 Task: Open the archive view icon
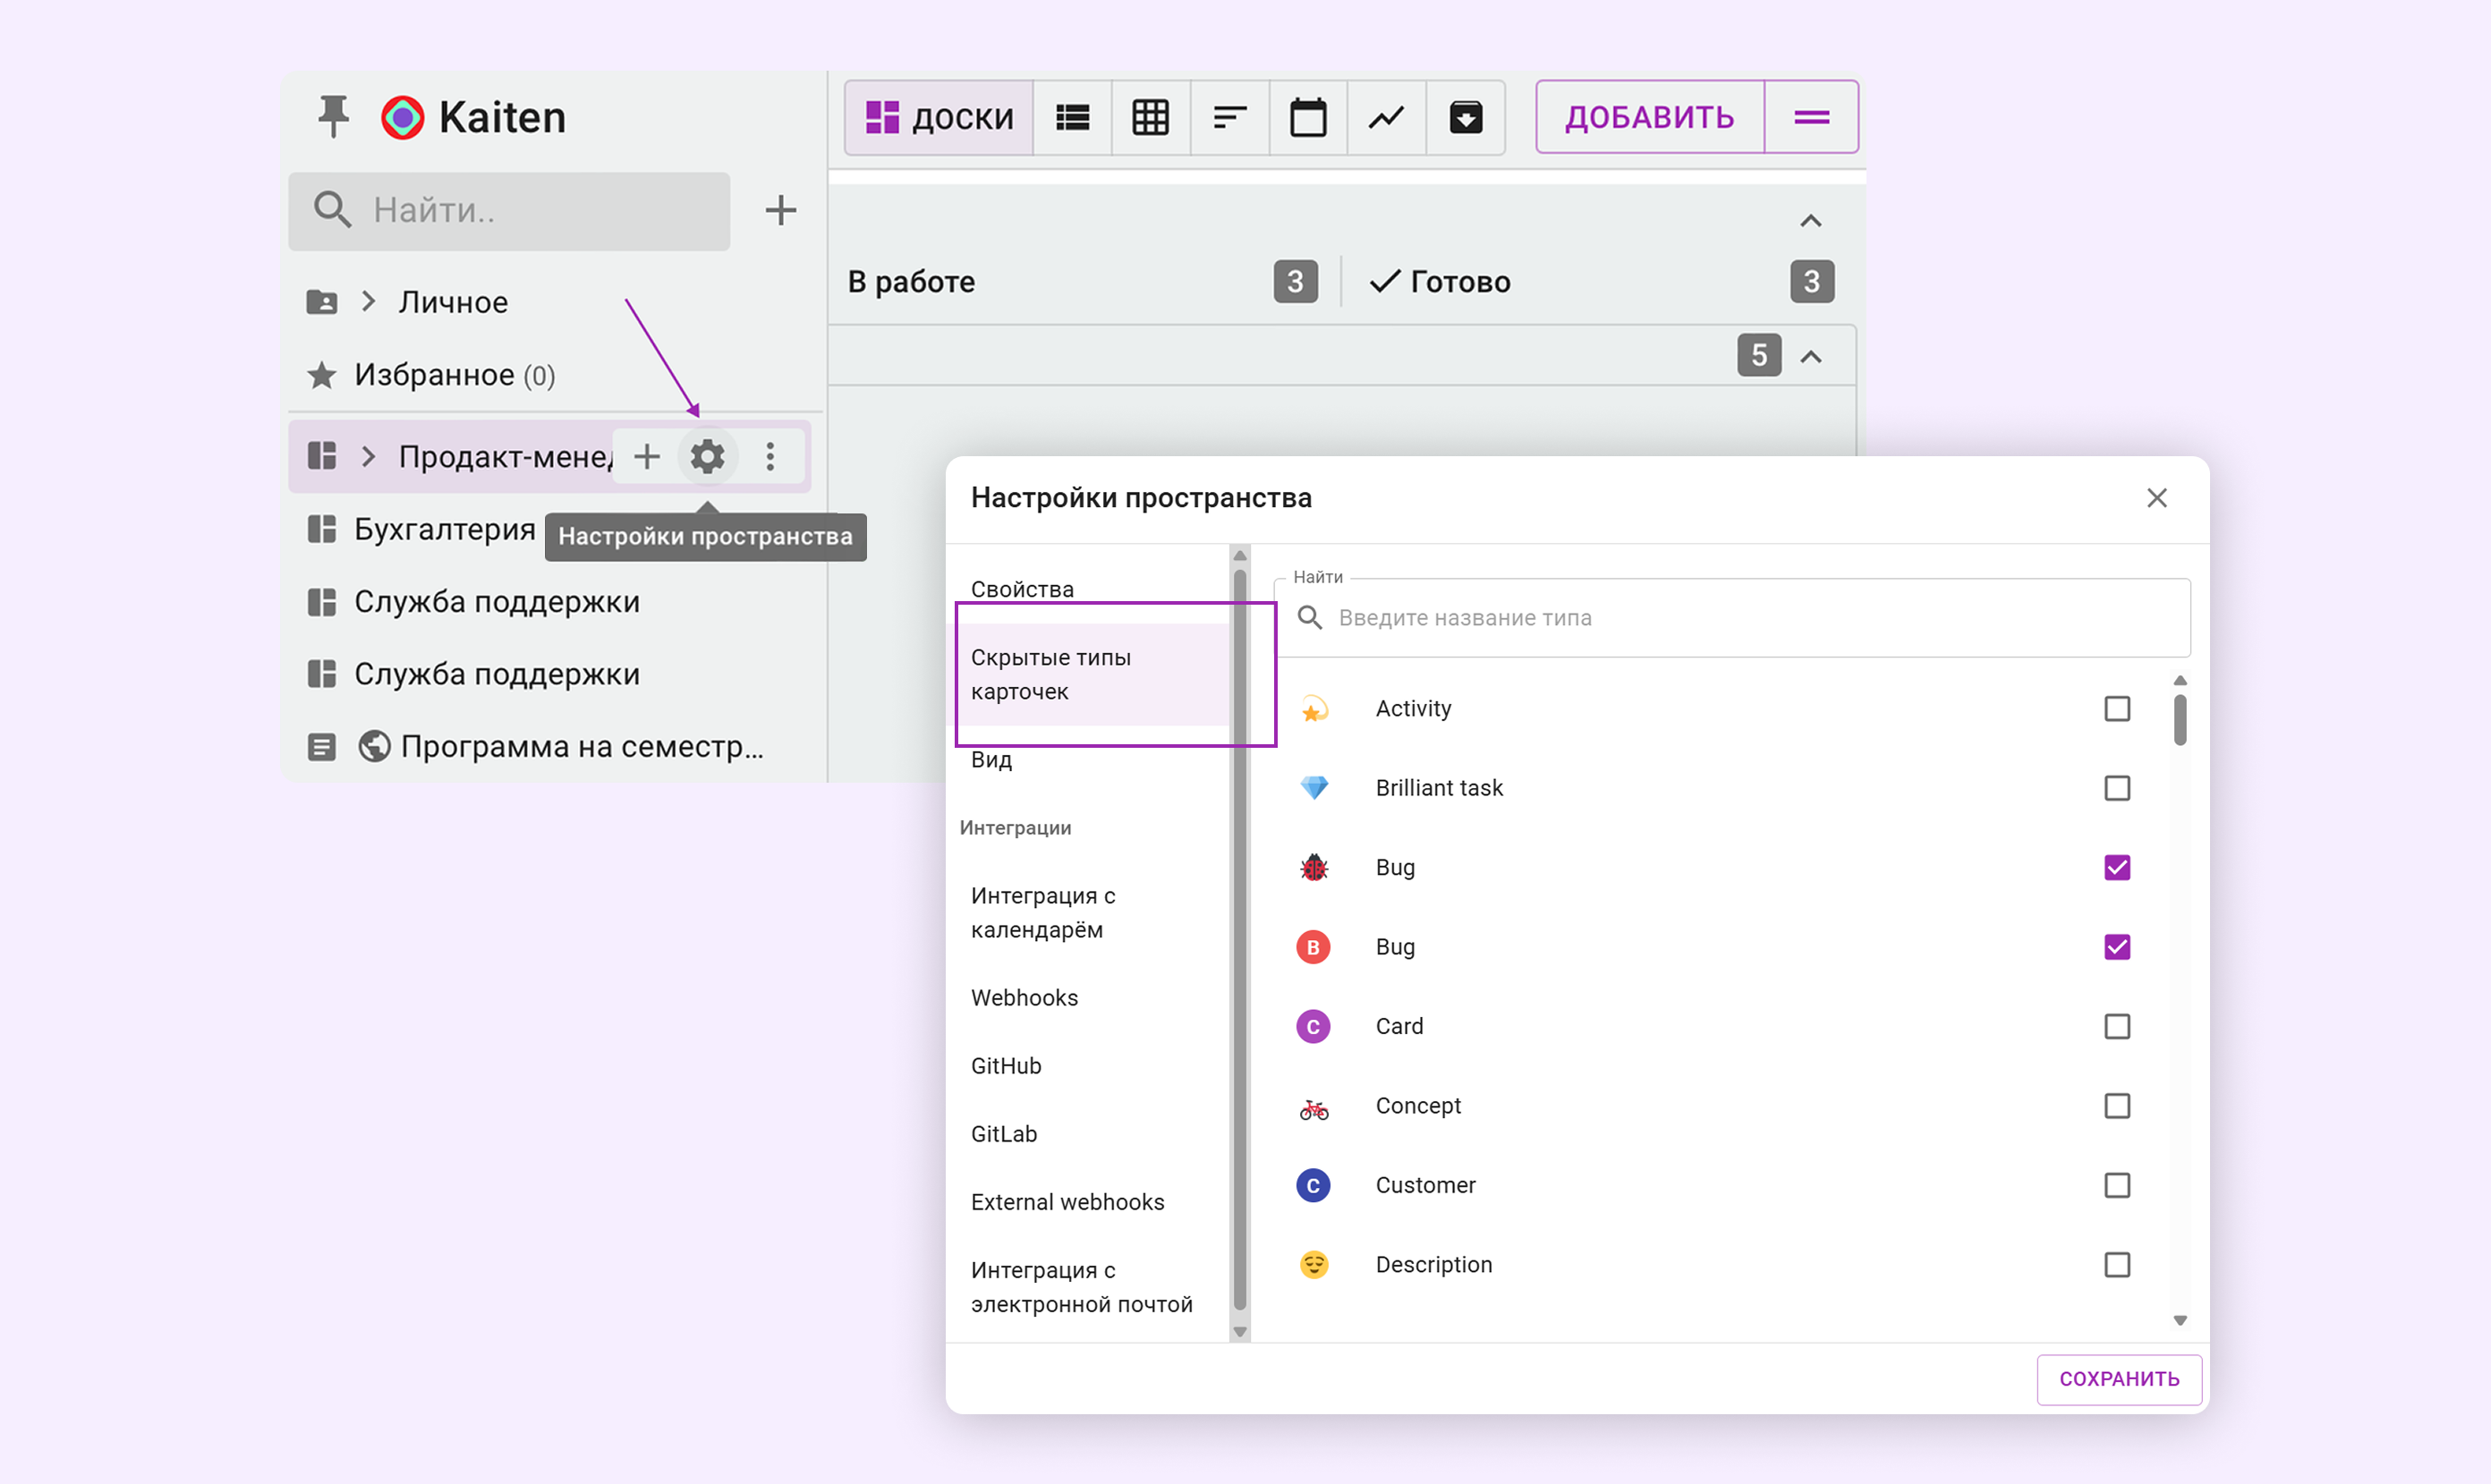click(1465, 118)
